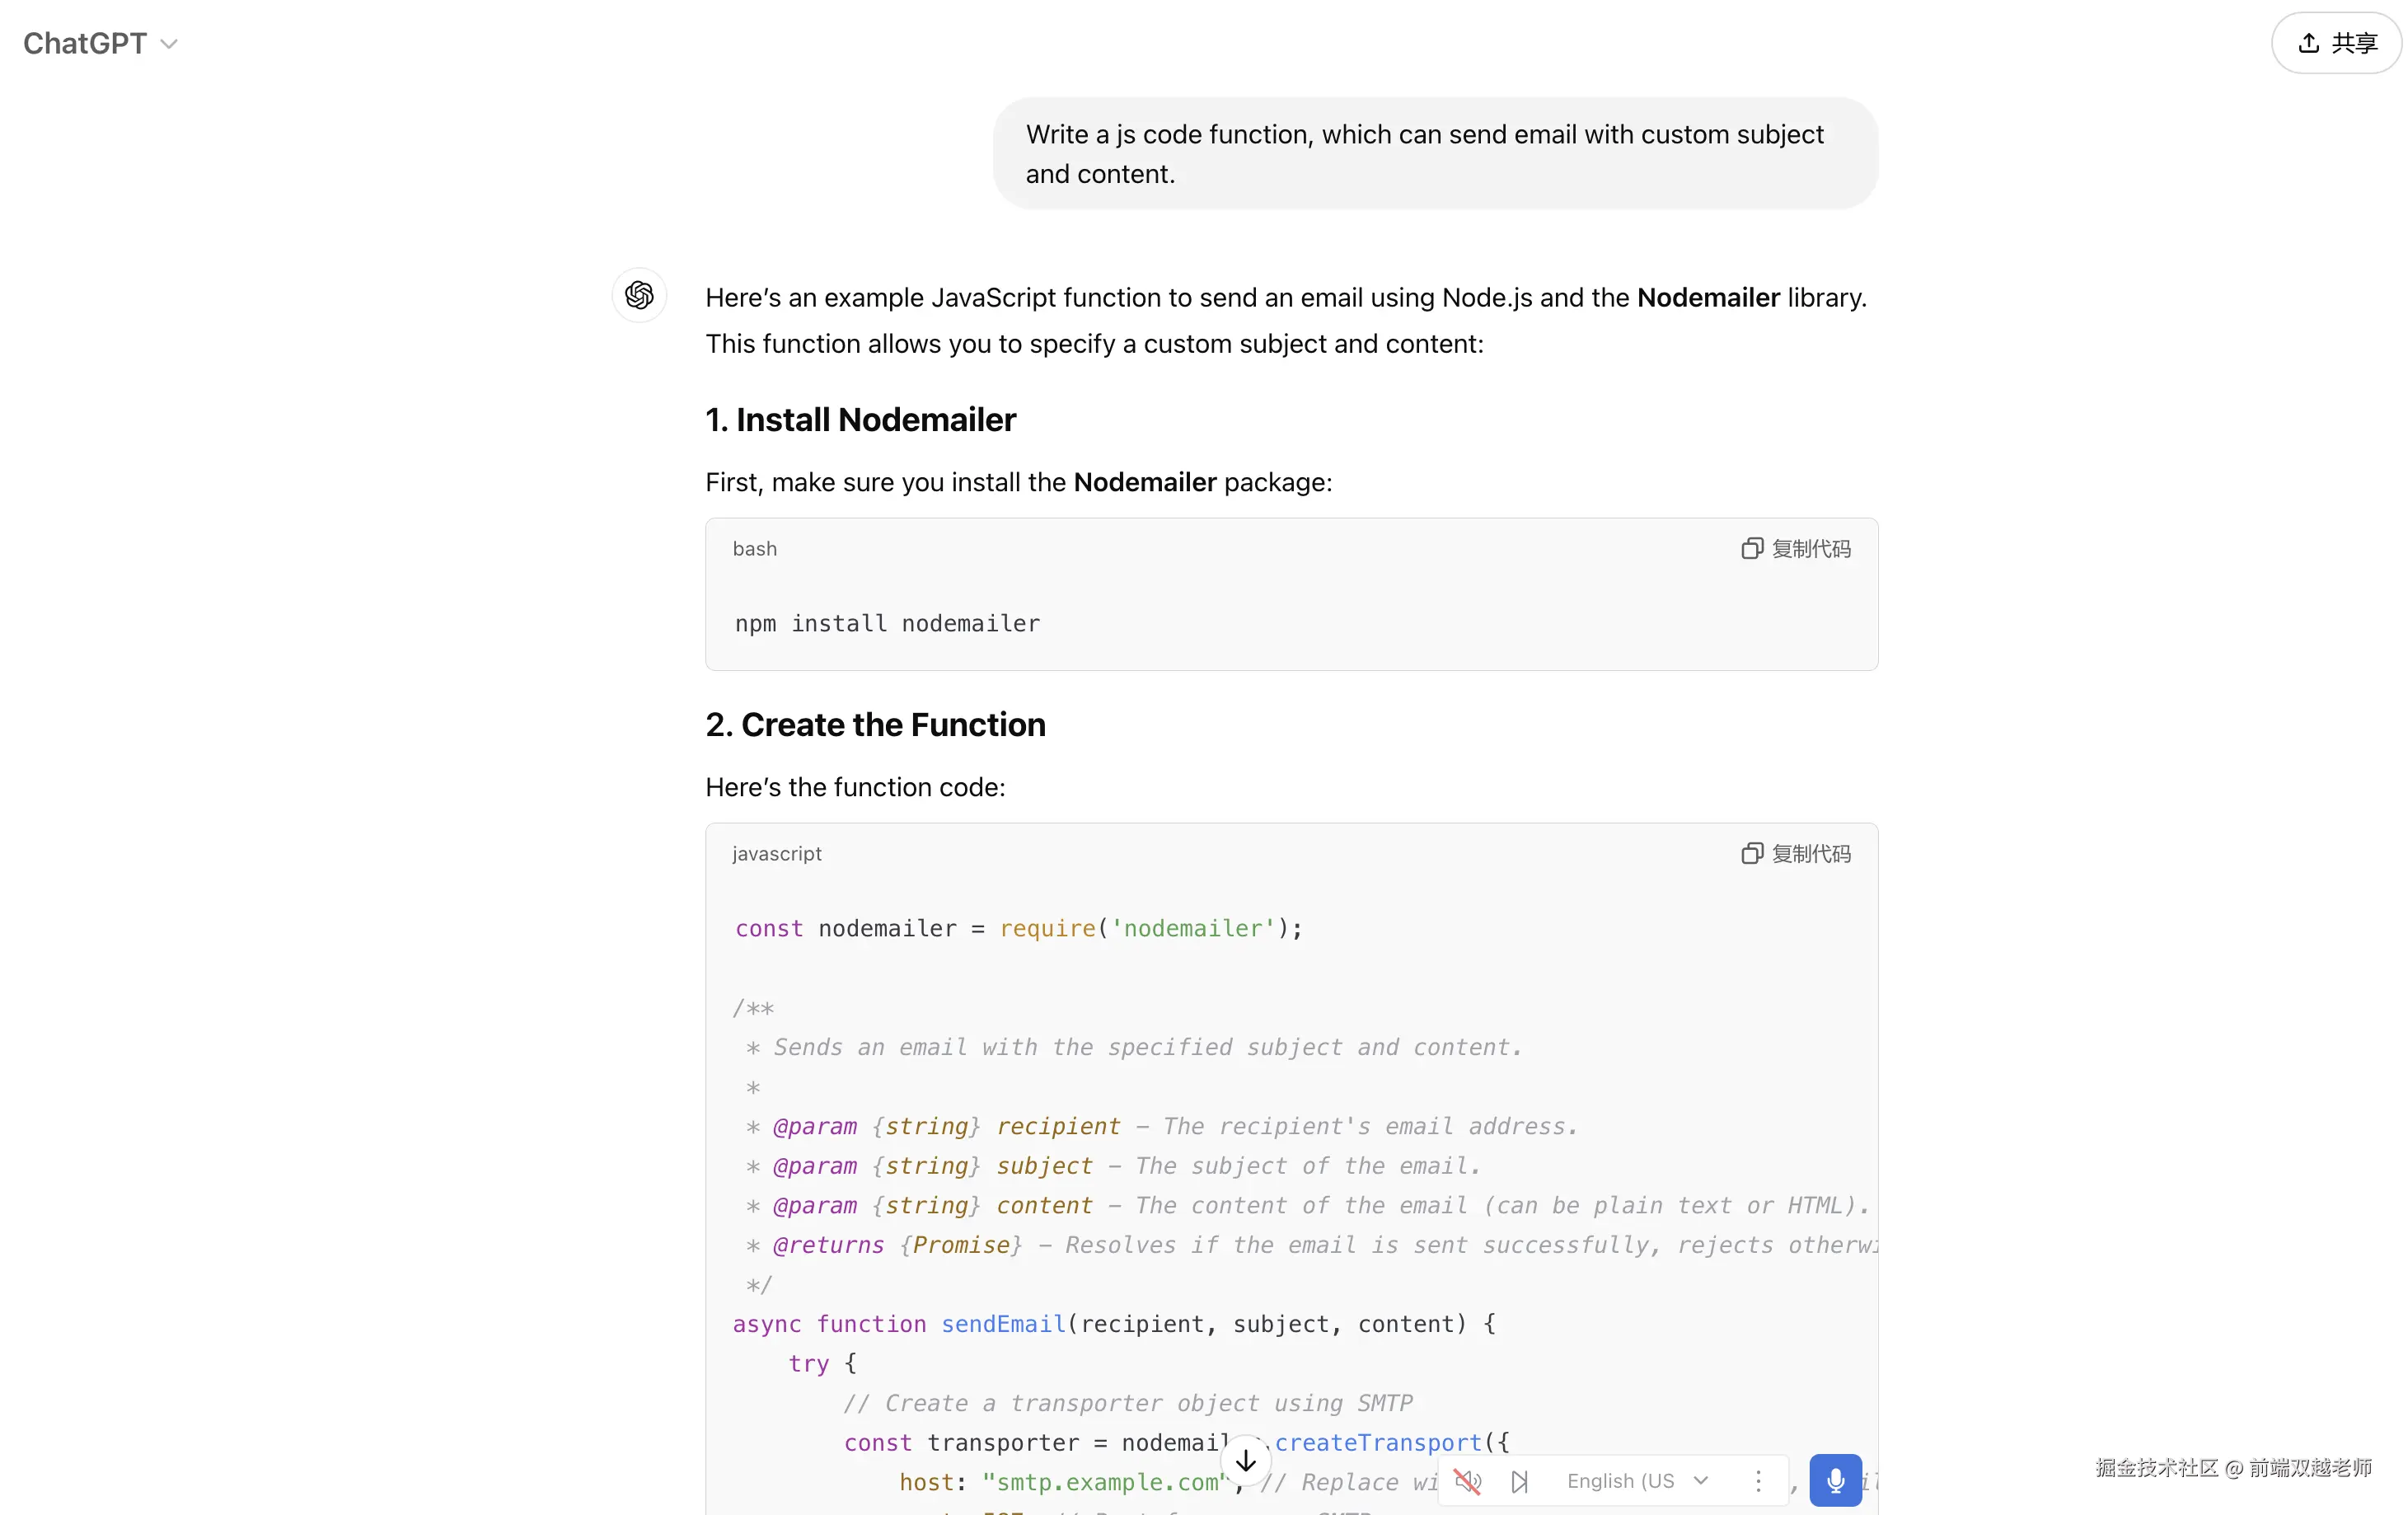
Task: Click the '1. Install Nodemailer' heading
Action: coord(860,419)
